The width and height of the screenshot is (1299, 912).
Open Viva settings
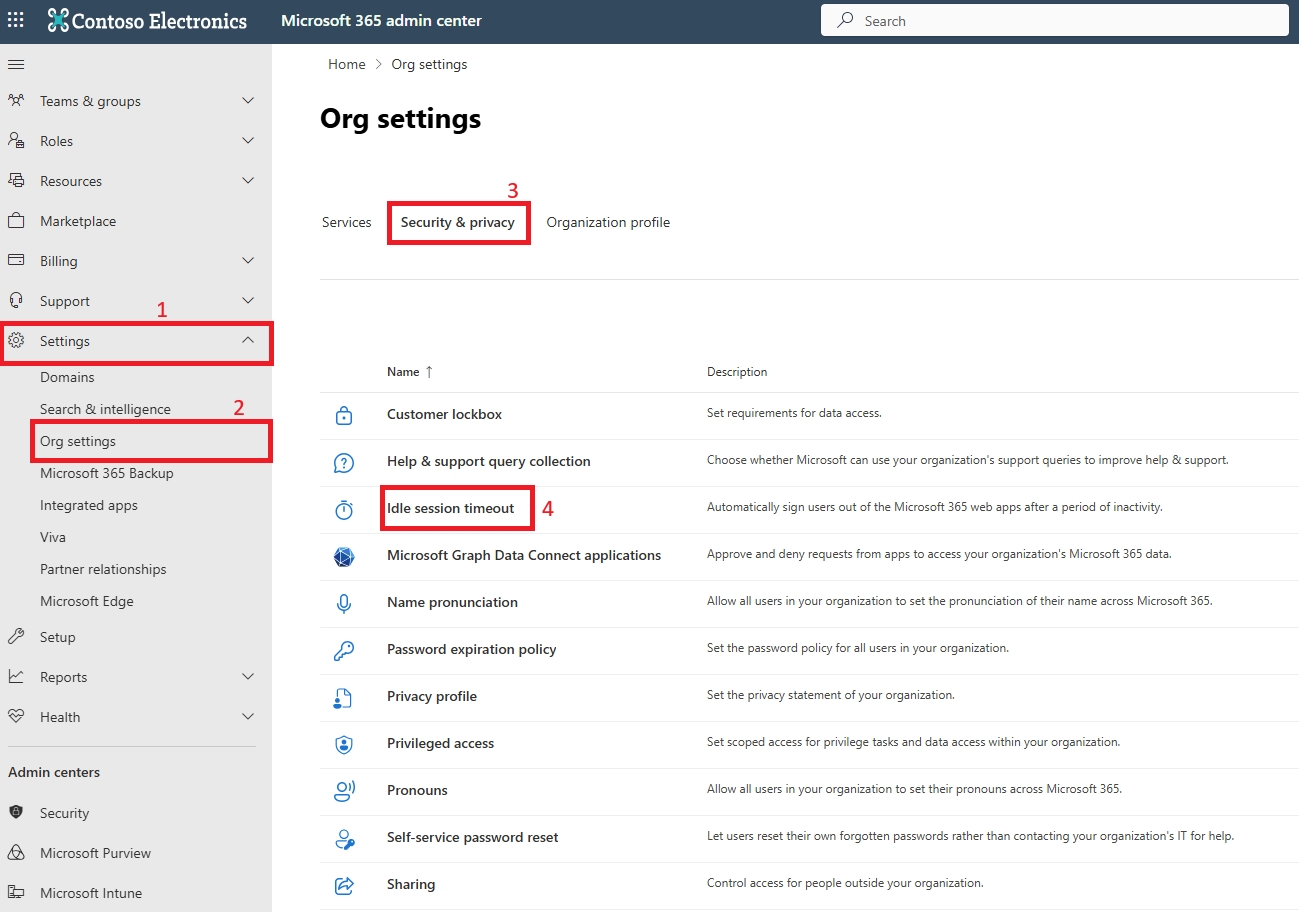(x=53, y=537)
